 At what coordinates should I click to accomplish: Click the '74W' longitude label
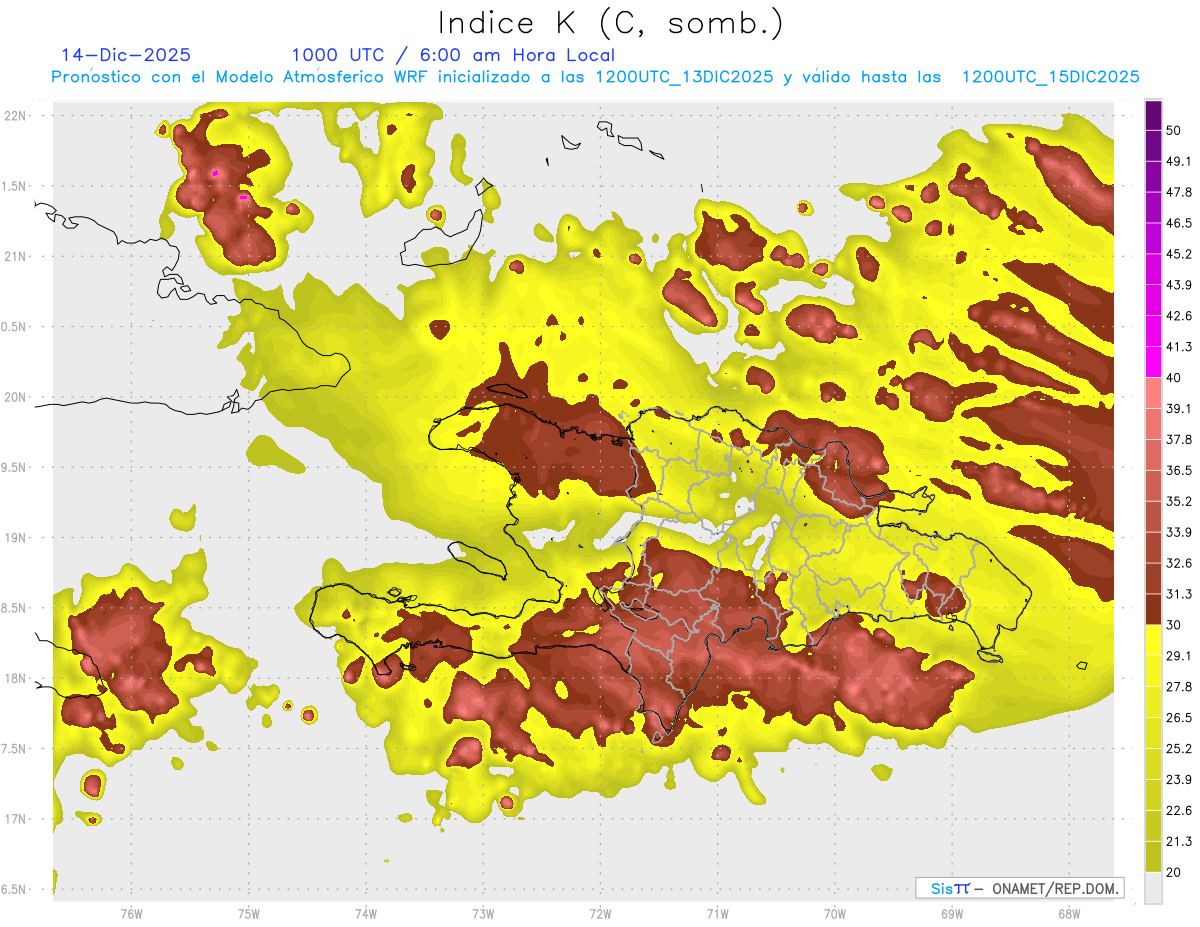coord(366,913)
